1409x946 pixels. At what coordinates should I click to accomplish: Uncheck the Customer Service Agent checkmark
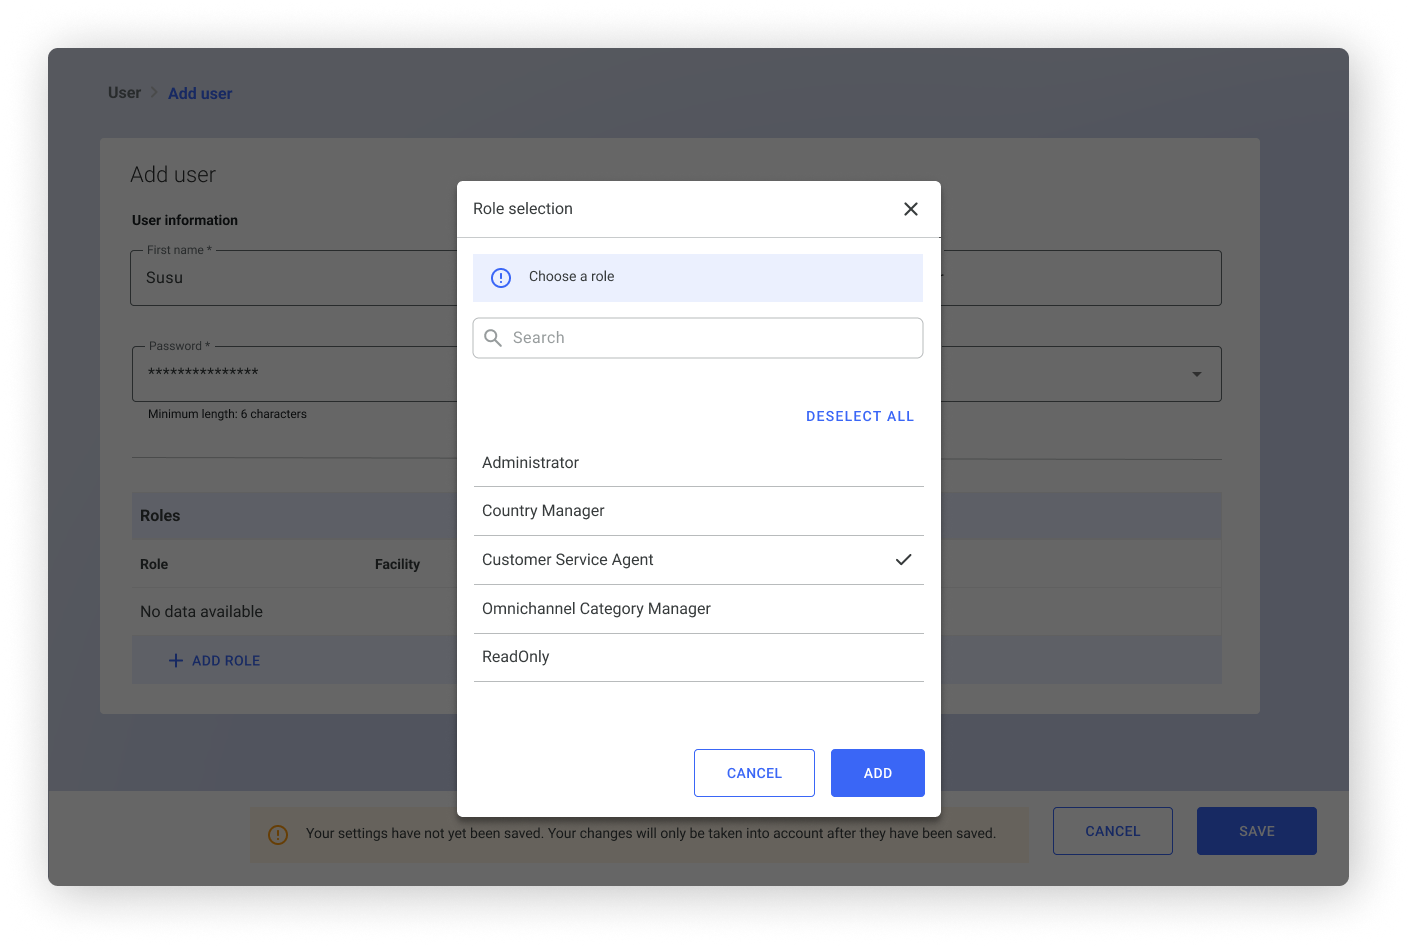903,560
